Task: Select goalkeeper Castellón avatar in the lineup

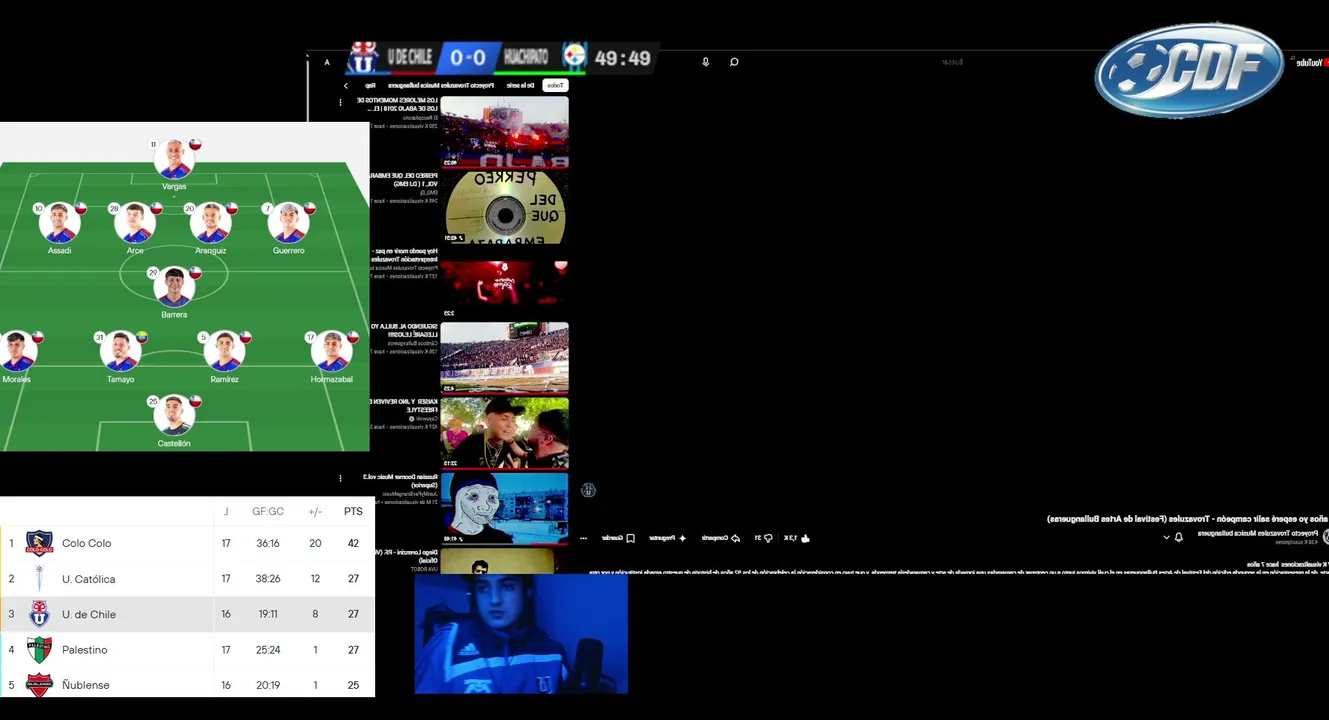Action: pos(174,415)
